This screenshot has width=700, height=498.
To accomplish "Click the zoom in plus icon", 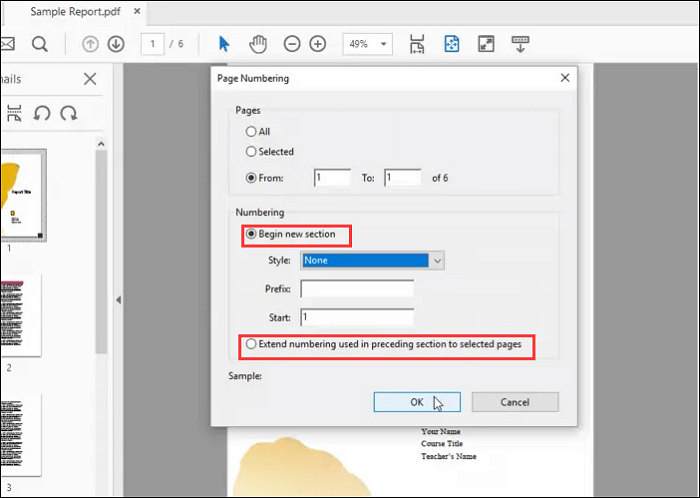I will pos(318,44).
